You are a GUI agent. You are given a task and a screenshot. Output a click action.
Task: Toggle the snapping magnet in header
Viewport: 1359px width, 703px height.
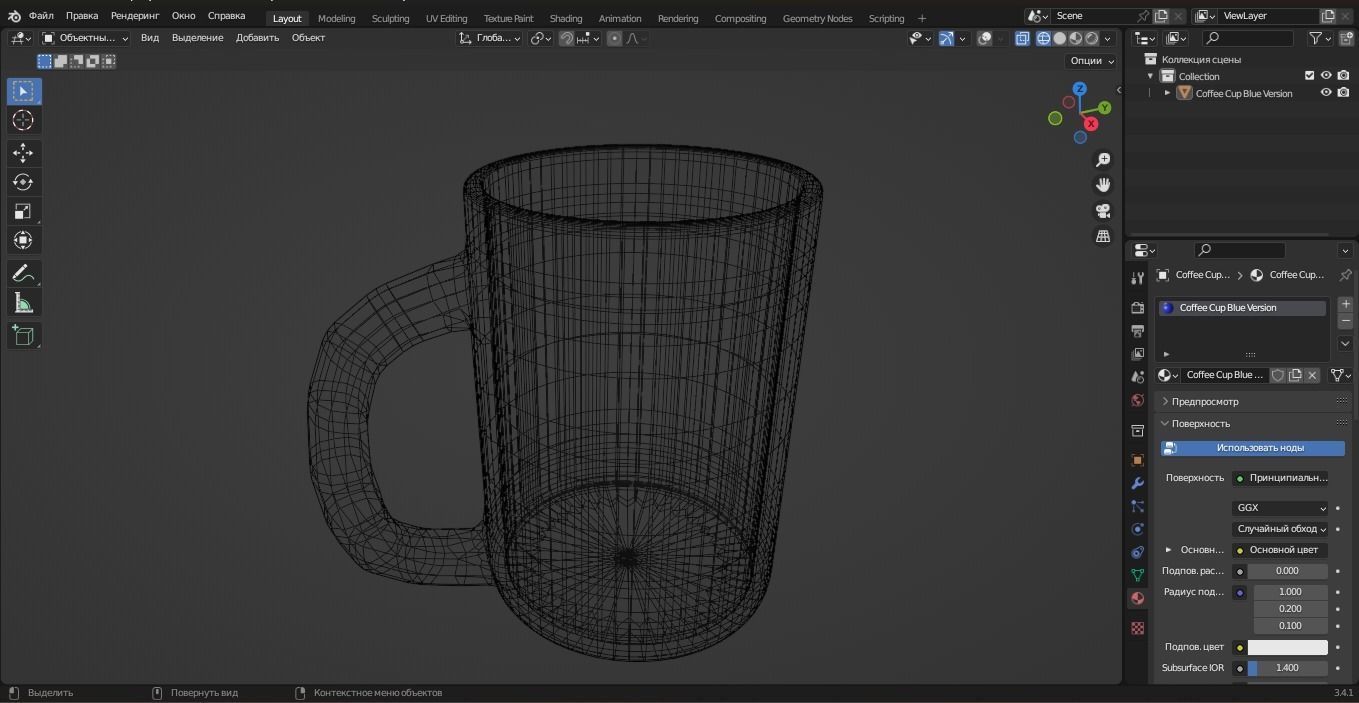point(567,38)
